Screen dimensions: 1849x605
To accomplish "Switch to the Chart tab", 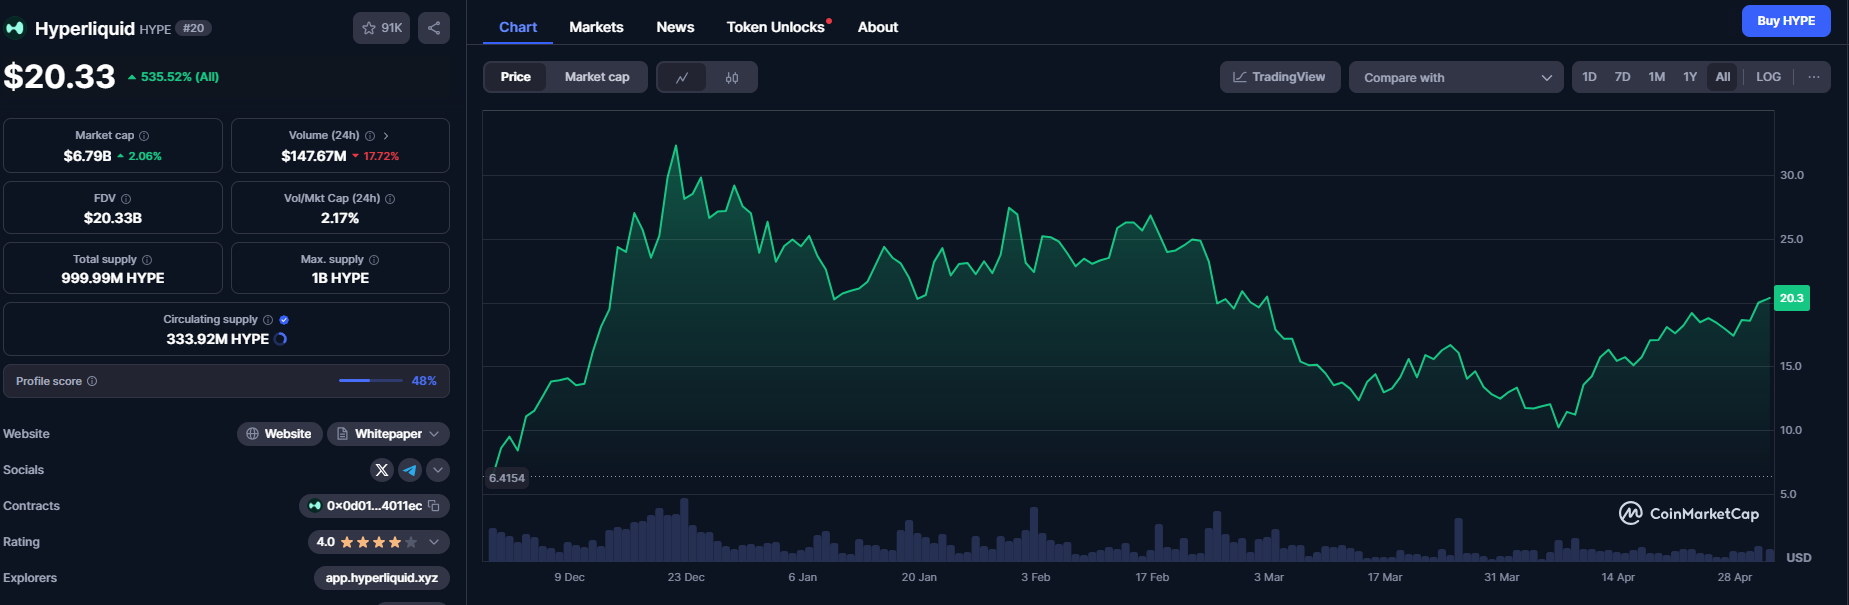I will (x=518, y=27).
